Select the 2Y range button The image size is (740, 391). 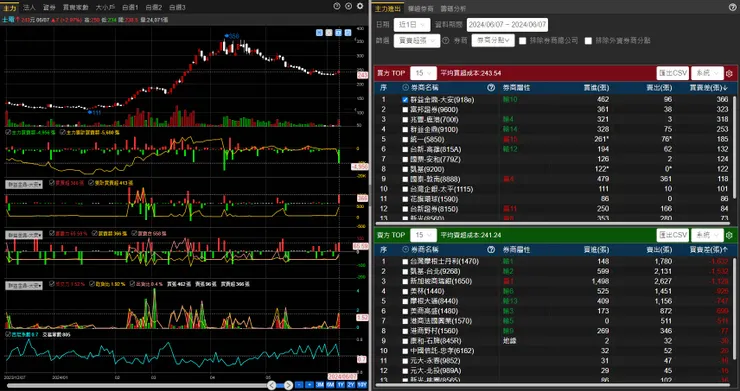351,385
